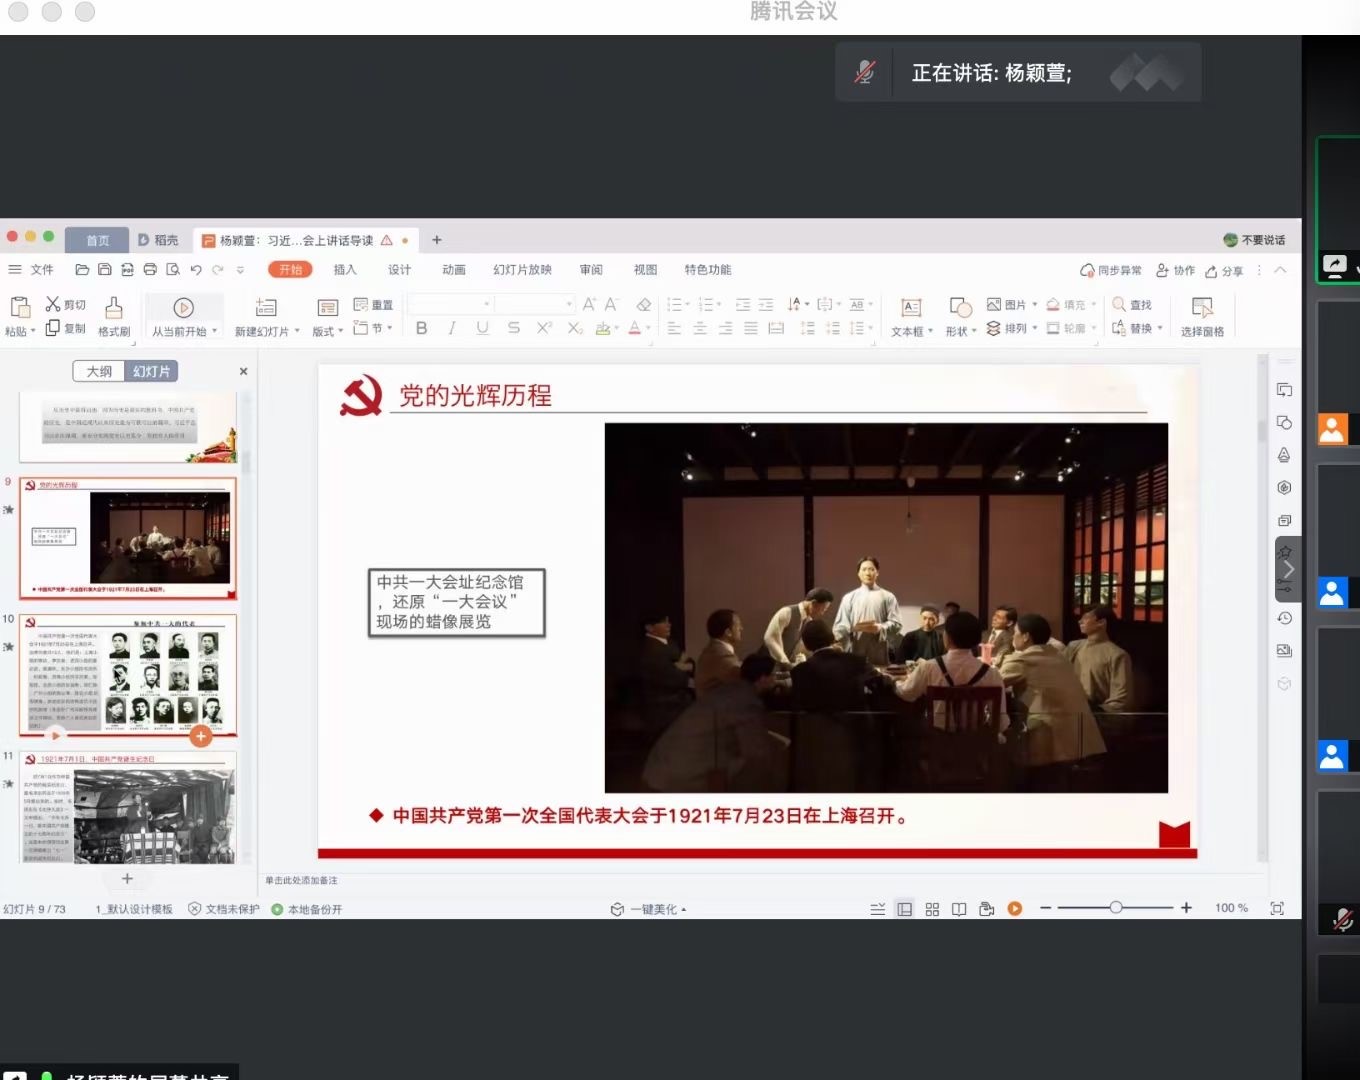Click the Find (查找) magnifier icon
The height and width of the screenshot is (1080, 1360).
(x=1119, y=304)
